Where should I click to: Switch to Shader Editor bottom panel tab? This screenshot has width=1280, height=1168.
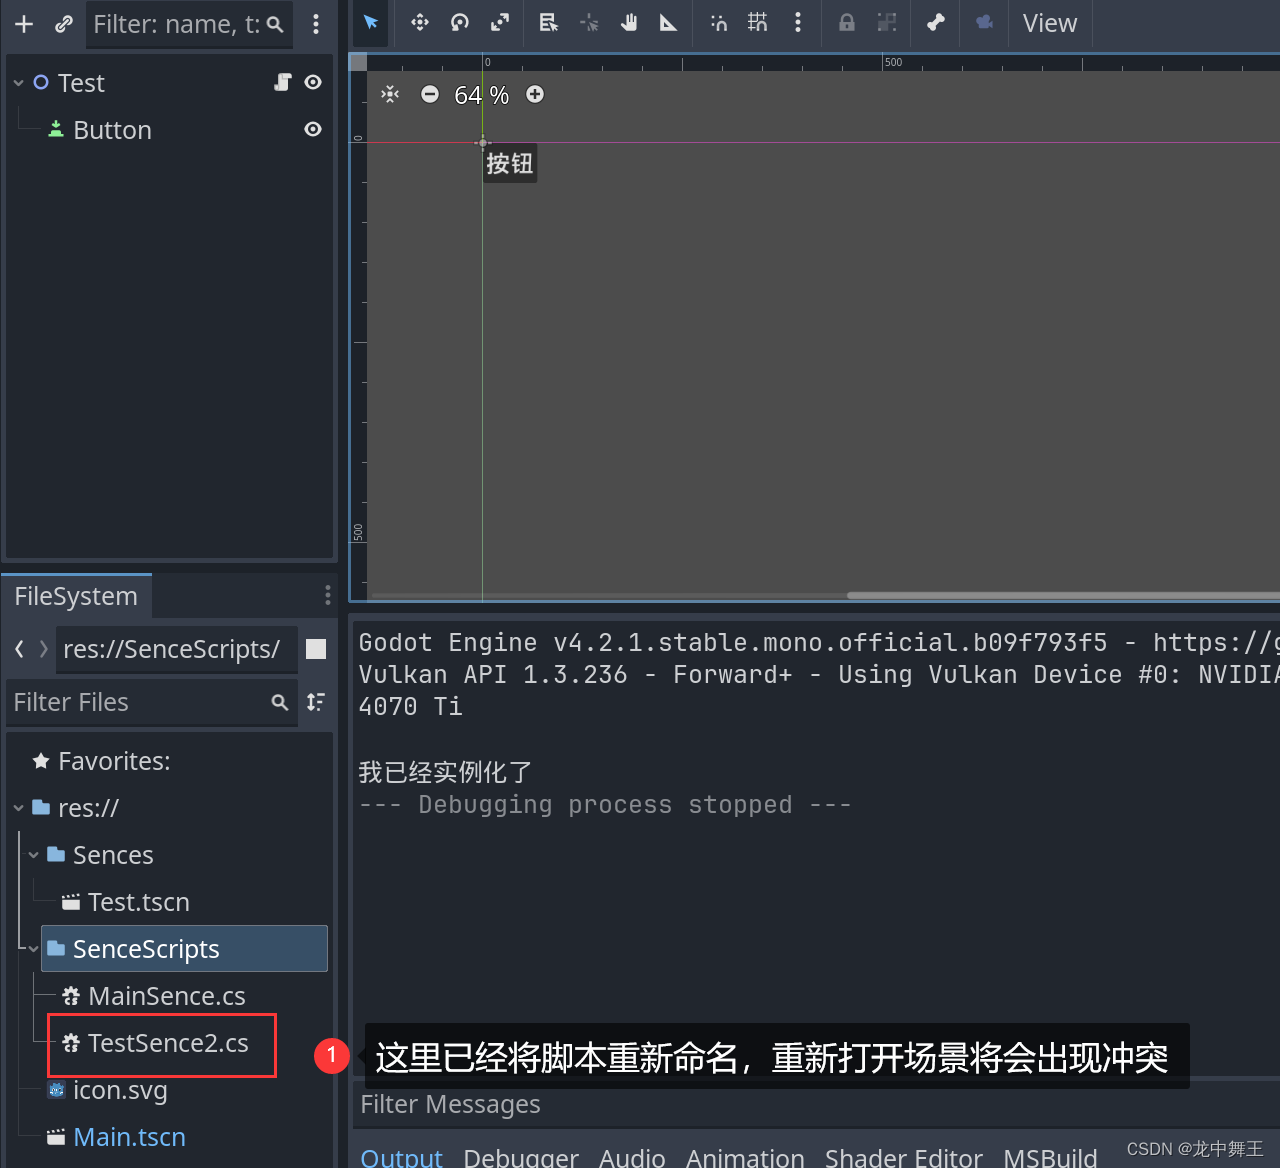(x=904, y=1157)
